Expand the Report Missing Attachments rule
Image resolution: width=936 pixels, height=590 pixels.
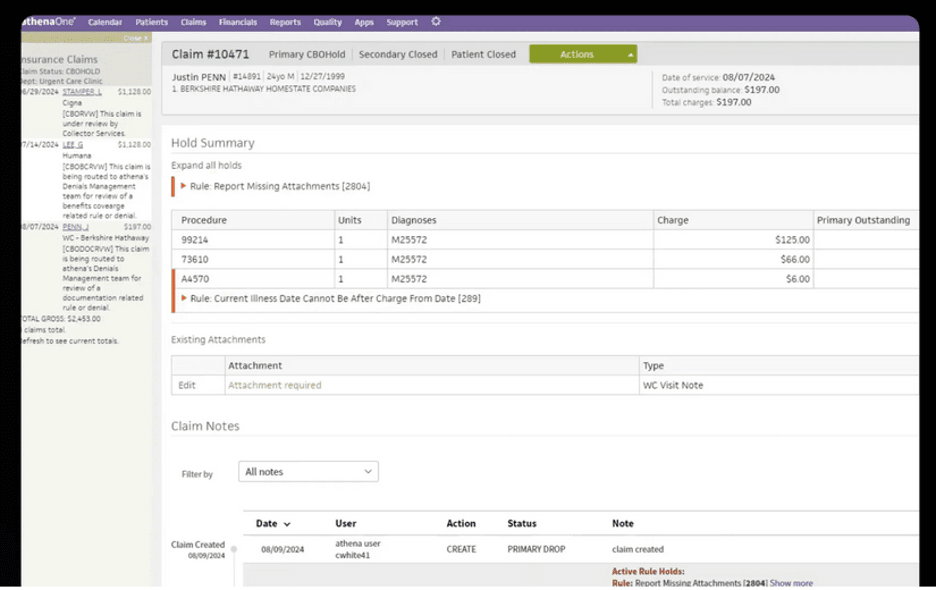[184, 186]
